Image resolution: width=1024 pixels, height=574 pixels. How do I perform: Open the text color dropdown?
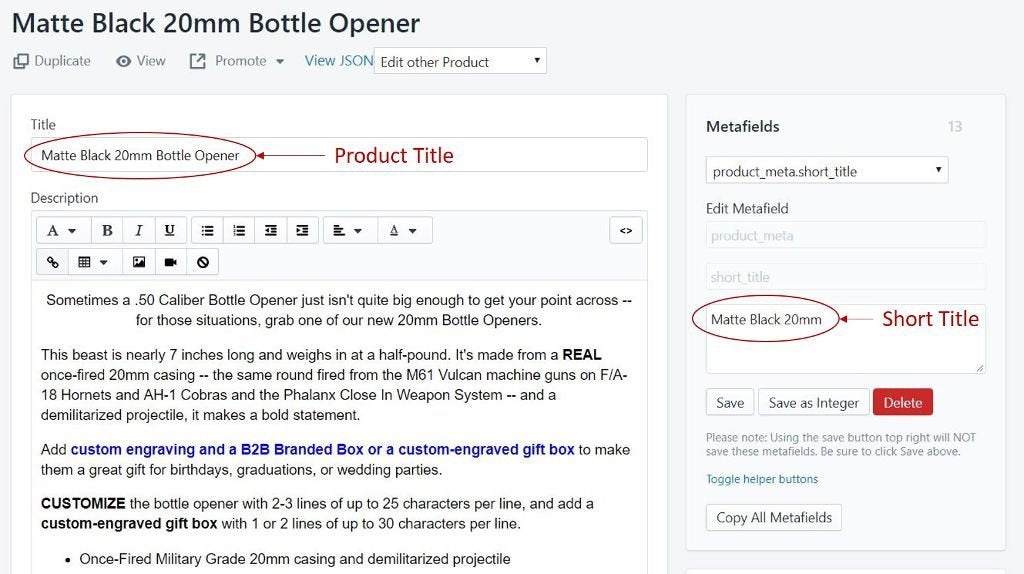[x=403, y=231]
